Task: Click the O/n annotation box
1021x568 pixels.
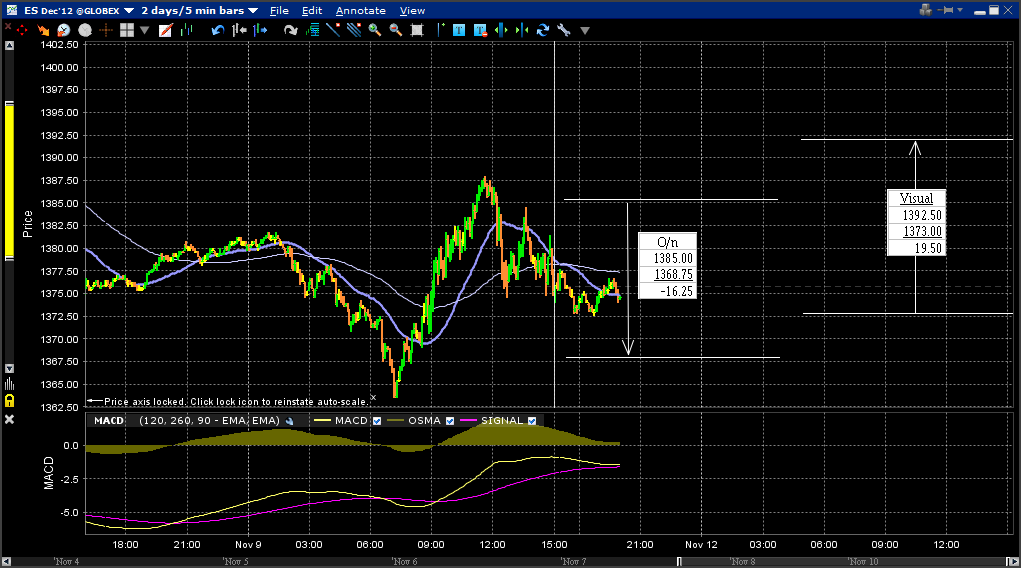Action: [667, 266]
